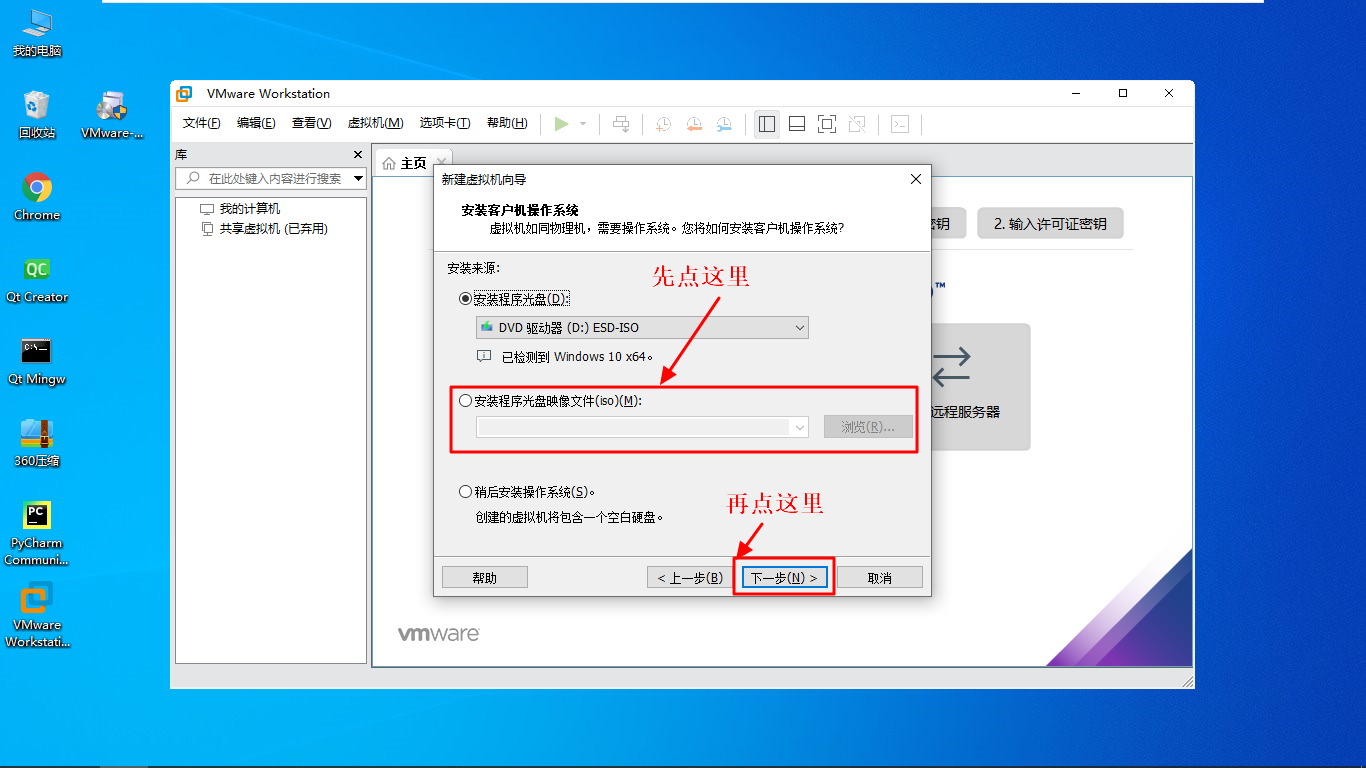The image size is (1366, 768).
Task: Select the PyCharm Community desktop icon
Action: 37,533
